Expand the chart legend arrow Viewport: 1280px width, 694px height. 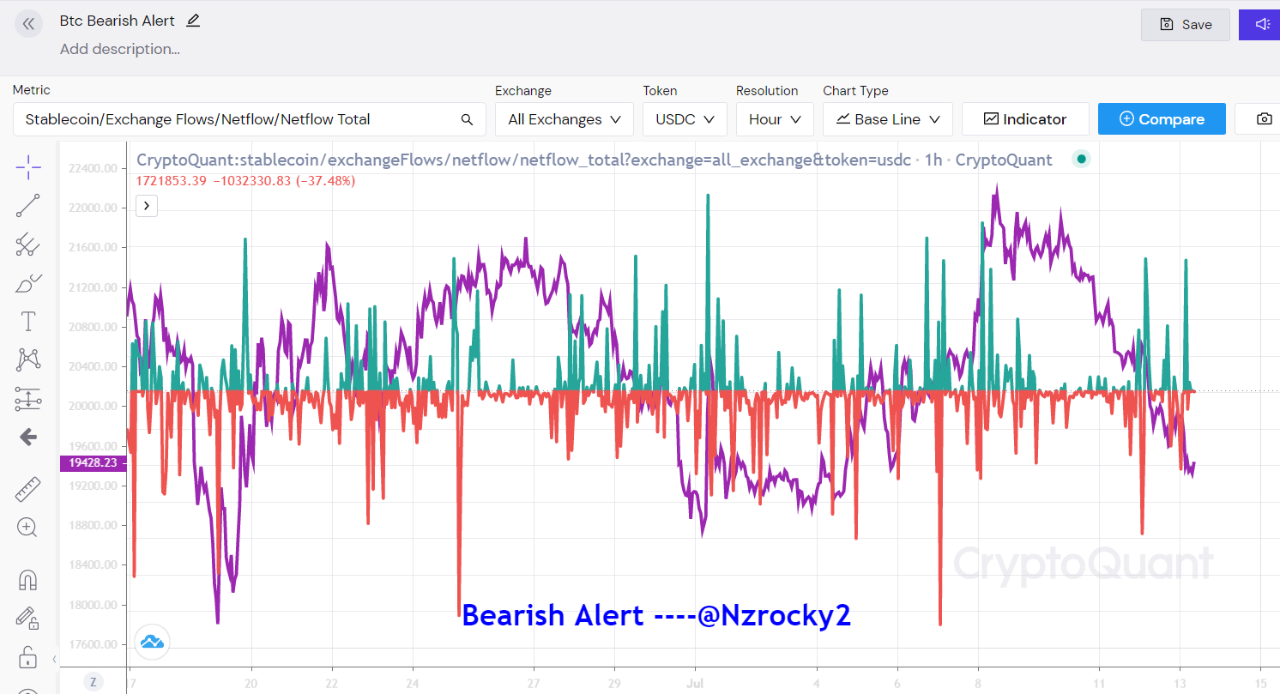point(146,206)
